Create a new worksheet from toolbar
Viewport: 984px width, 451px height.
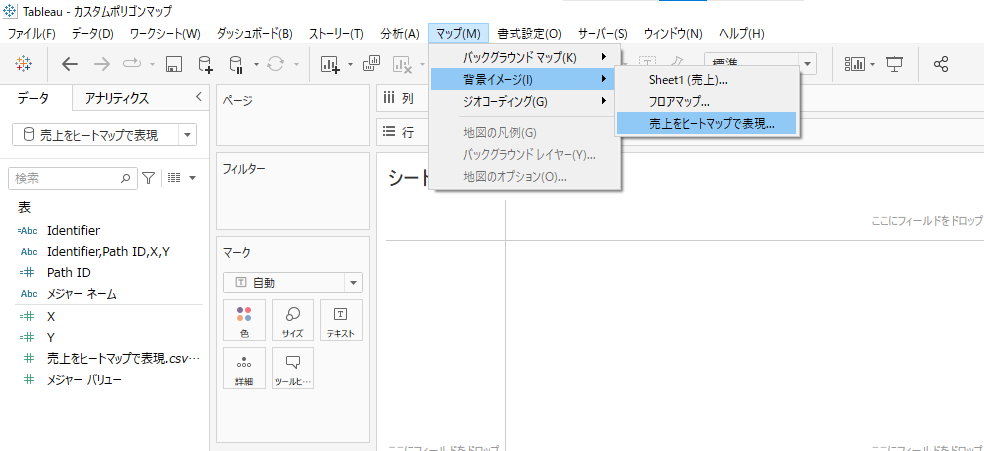pos(330,64)
